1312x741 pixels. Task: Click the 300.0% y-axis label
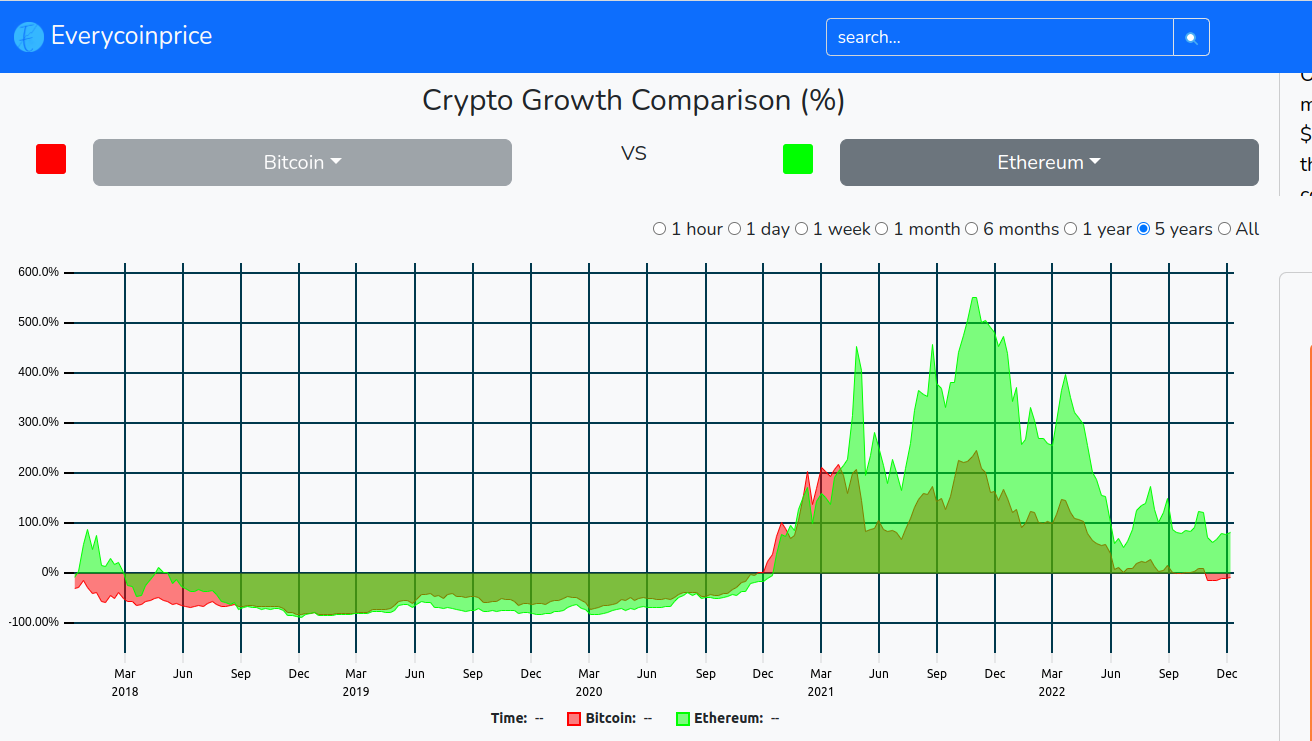tap(39, 422)
